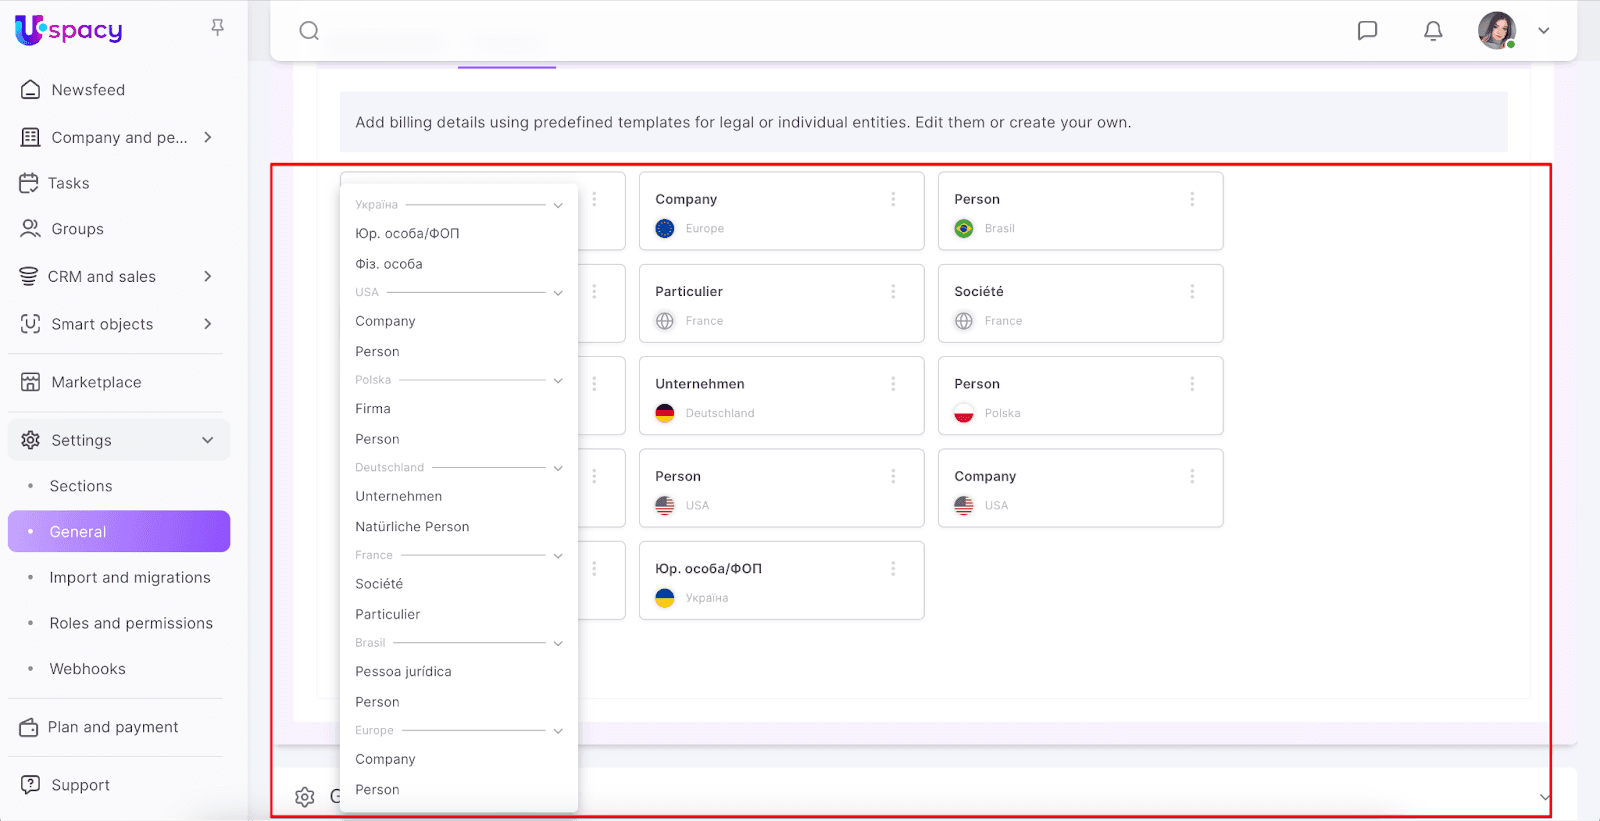This screenshot has height=821, width=1600.
Task: Open options for Company Europe card
Action: [x=893, y=200]
